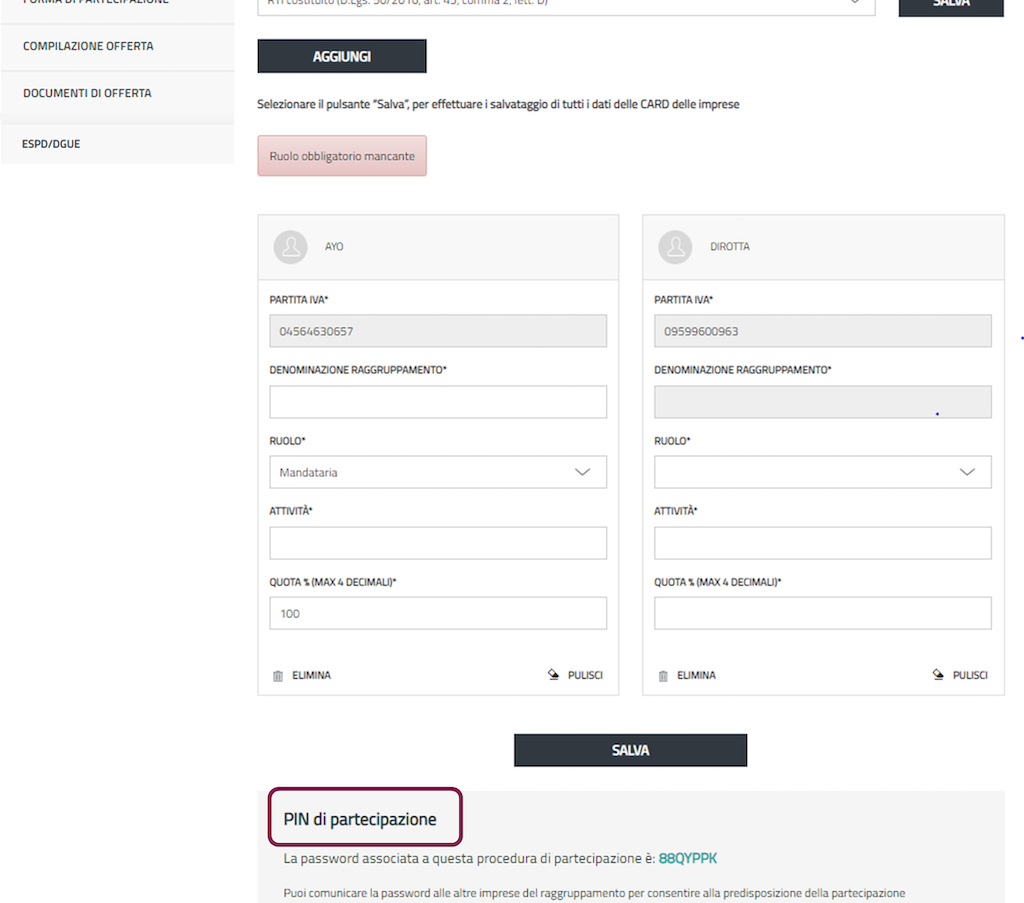Select ESPD/DGUE in the side menu
1024x903 pixels.
[51, 144]
